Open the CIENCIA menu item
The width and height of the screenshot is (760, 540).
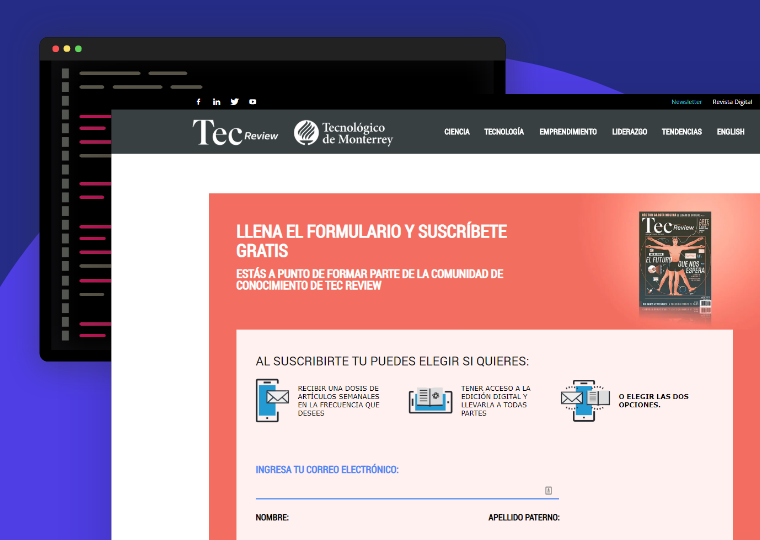point(457,132)
